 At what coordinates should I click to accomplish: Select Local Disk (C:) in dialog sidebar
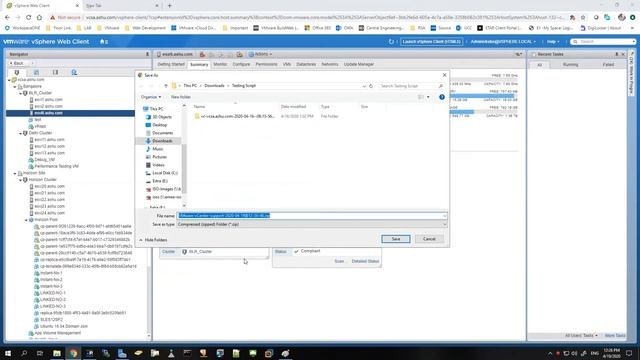tap(164, 173)
